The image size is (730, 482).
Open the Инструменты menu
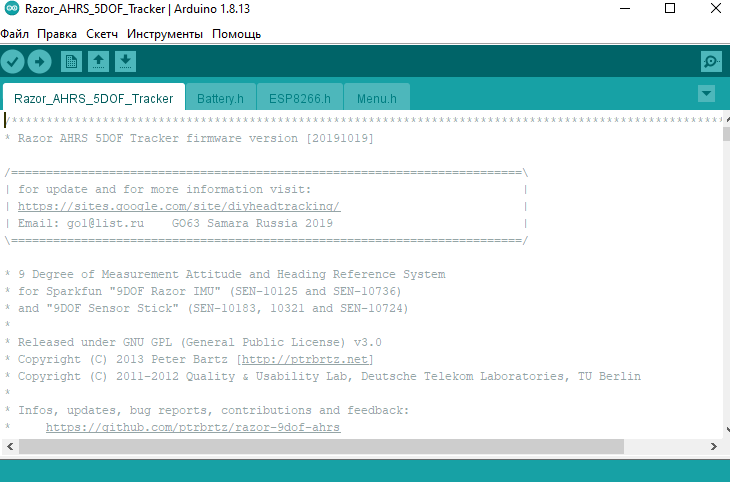coord(165,34)
